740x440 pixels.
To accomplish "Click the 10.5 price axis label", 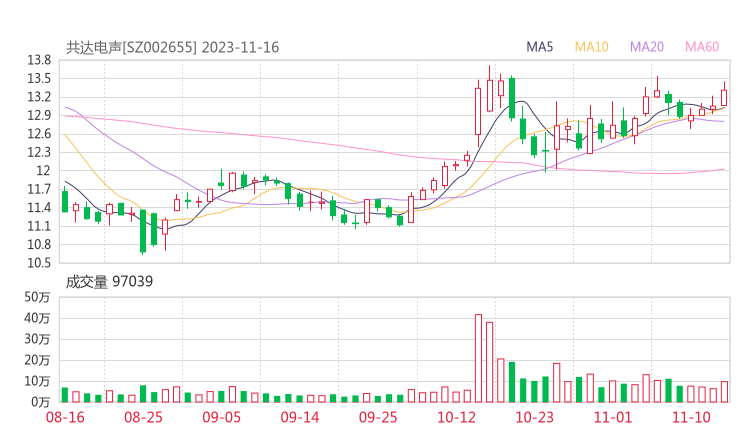I will pos(39,263).
